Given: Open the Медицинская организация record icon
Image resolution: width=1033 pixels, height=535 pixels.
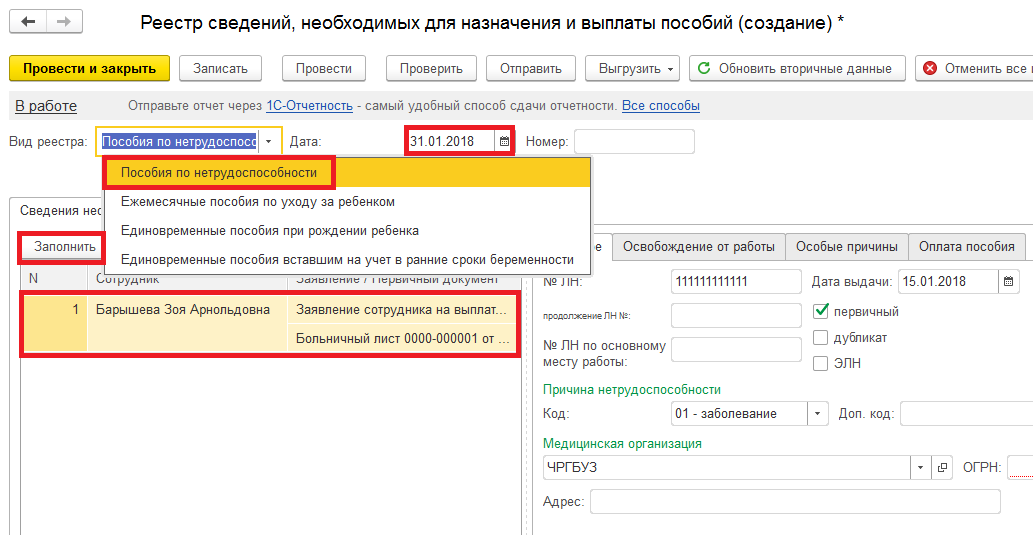Looking at the screenshot, I should 942,468.
